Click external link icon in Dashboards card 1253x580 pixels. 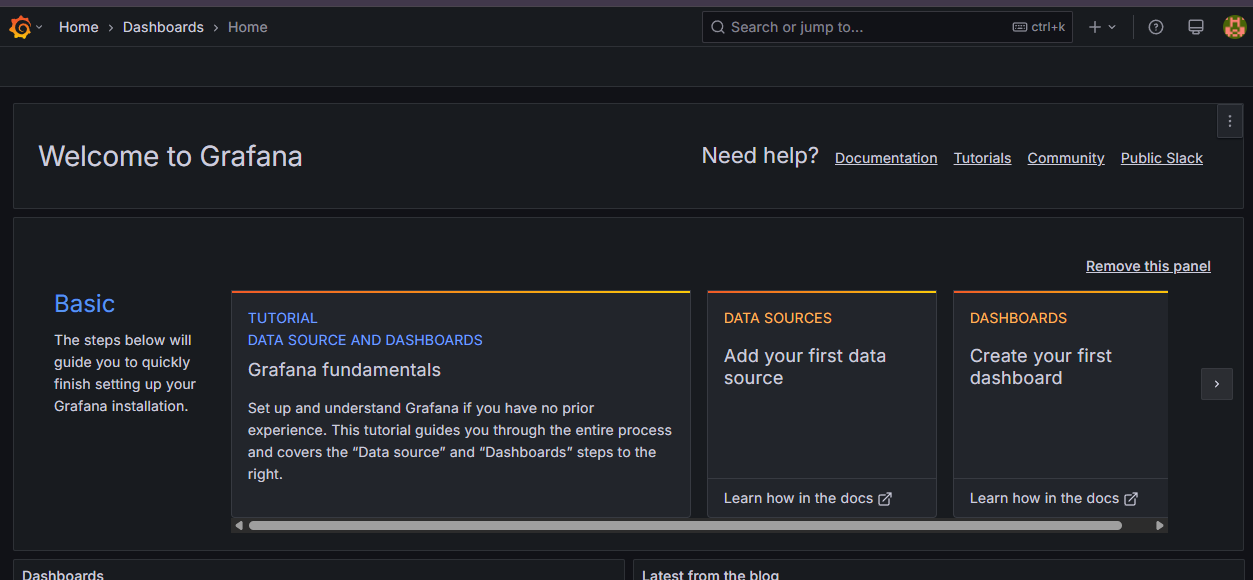[1131, 499]
